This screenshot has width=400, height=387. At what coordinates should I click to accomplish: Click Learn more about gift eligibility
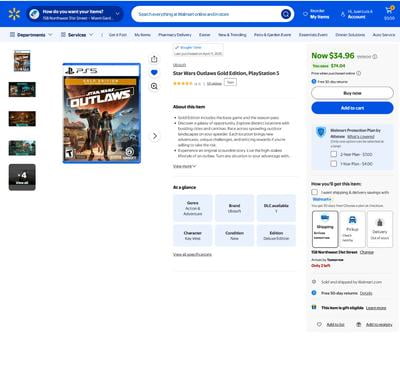click(376, 308)
